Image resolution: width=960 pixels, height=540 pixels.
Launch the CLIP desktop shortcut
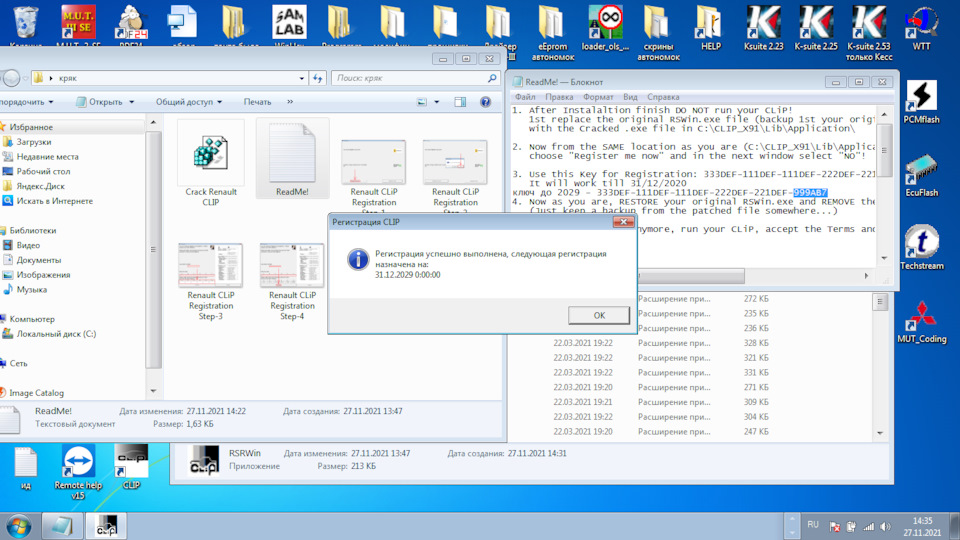[x=131, y=467]
